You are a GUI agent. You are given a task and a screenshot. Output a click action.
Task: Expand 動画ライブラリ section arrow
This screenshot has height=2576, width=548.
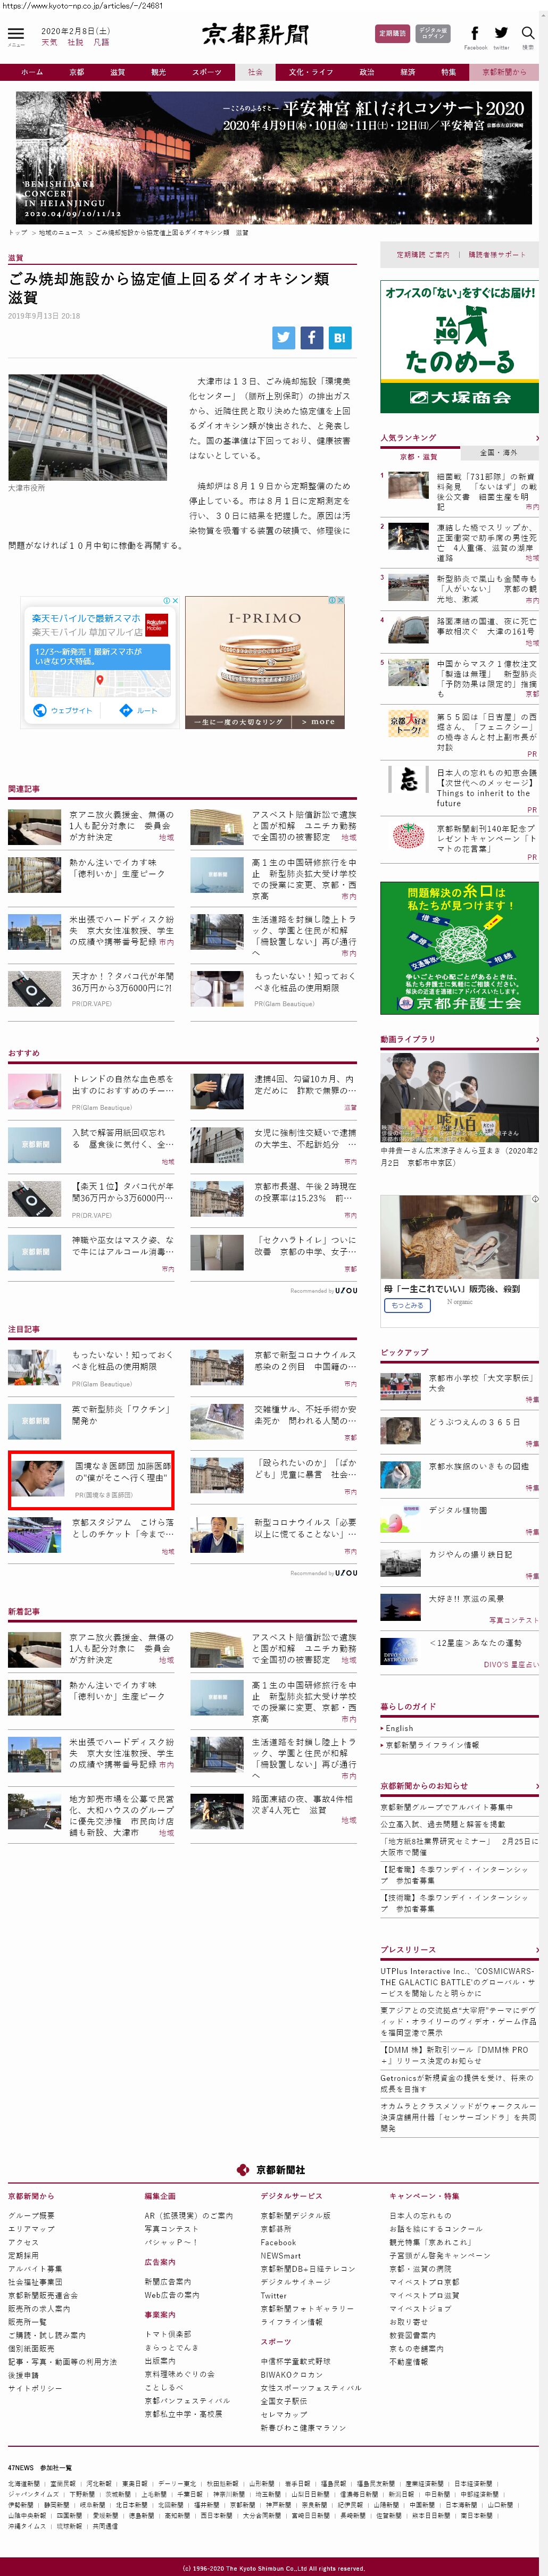pyautogui.click(x=537, y=1039)
